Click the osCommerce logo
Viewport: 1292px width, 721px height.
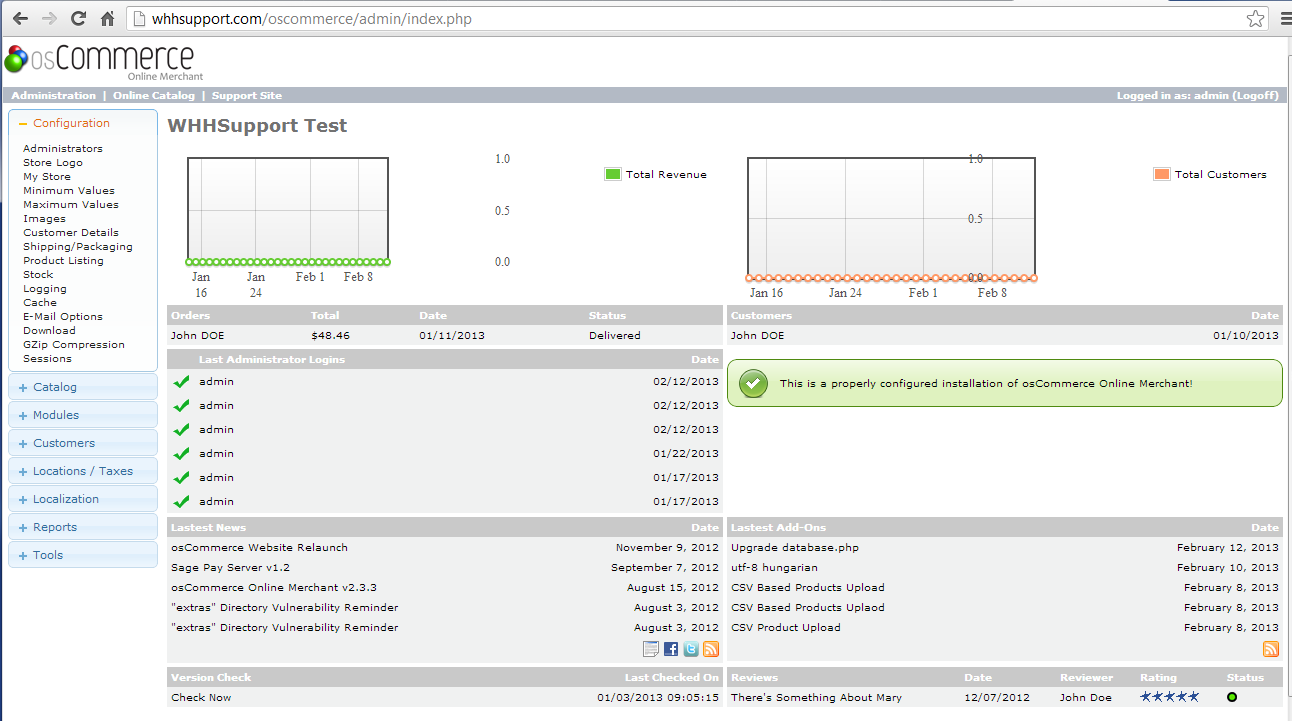tap(100, 60)
